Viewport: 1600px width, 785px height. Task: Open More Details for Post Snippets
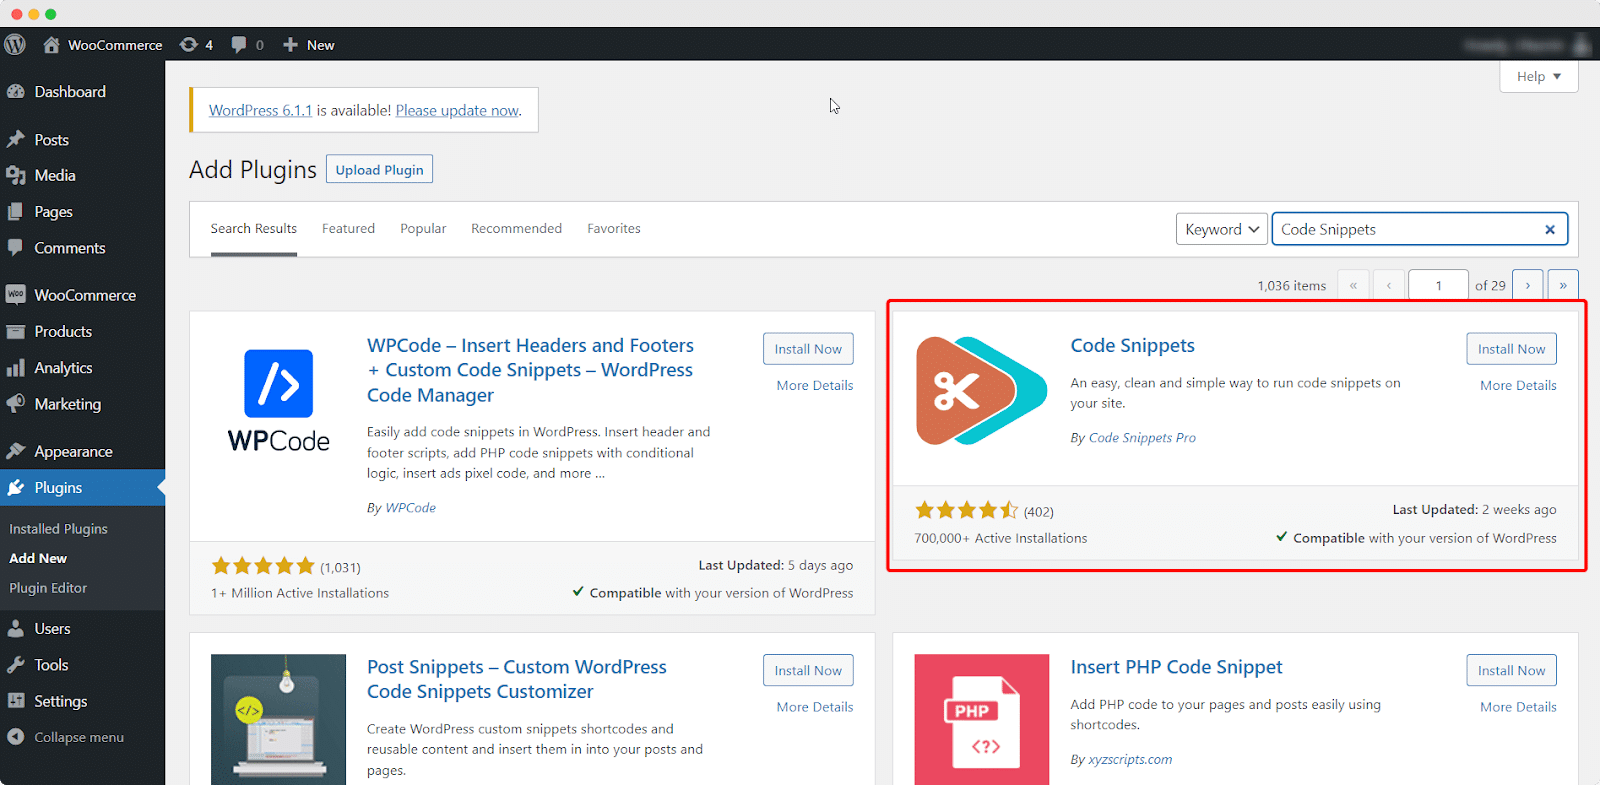click(815, 706)
